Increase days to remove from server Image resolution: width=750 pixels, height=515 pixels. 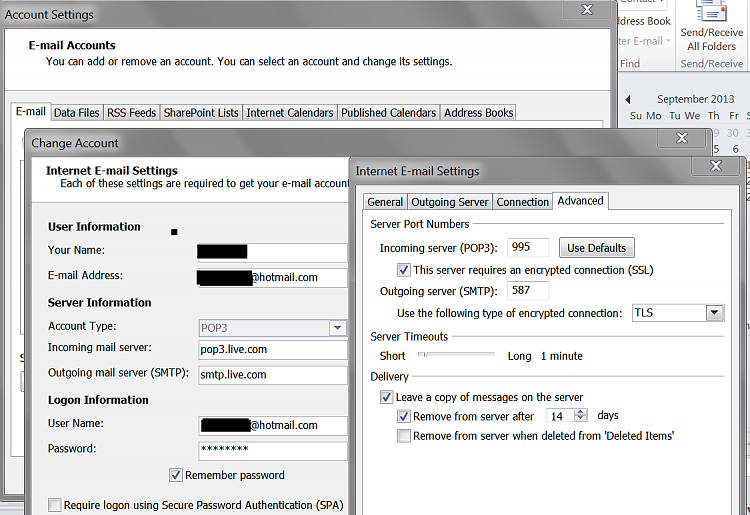(581, 412)
